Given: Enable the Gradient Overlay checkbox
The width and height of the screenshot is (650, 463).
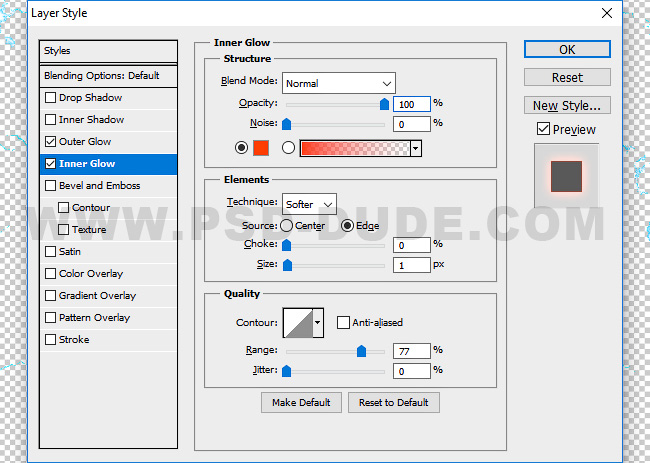Looking at the screenshot, I should click(x=50, y=296).
